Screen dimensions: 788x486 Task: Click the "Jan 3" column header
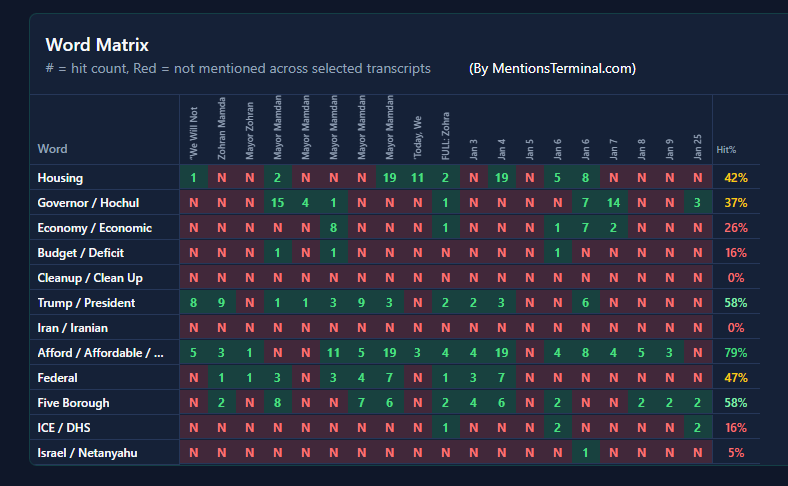point(473,150)
